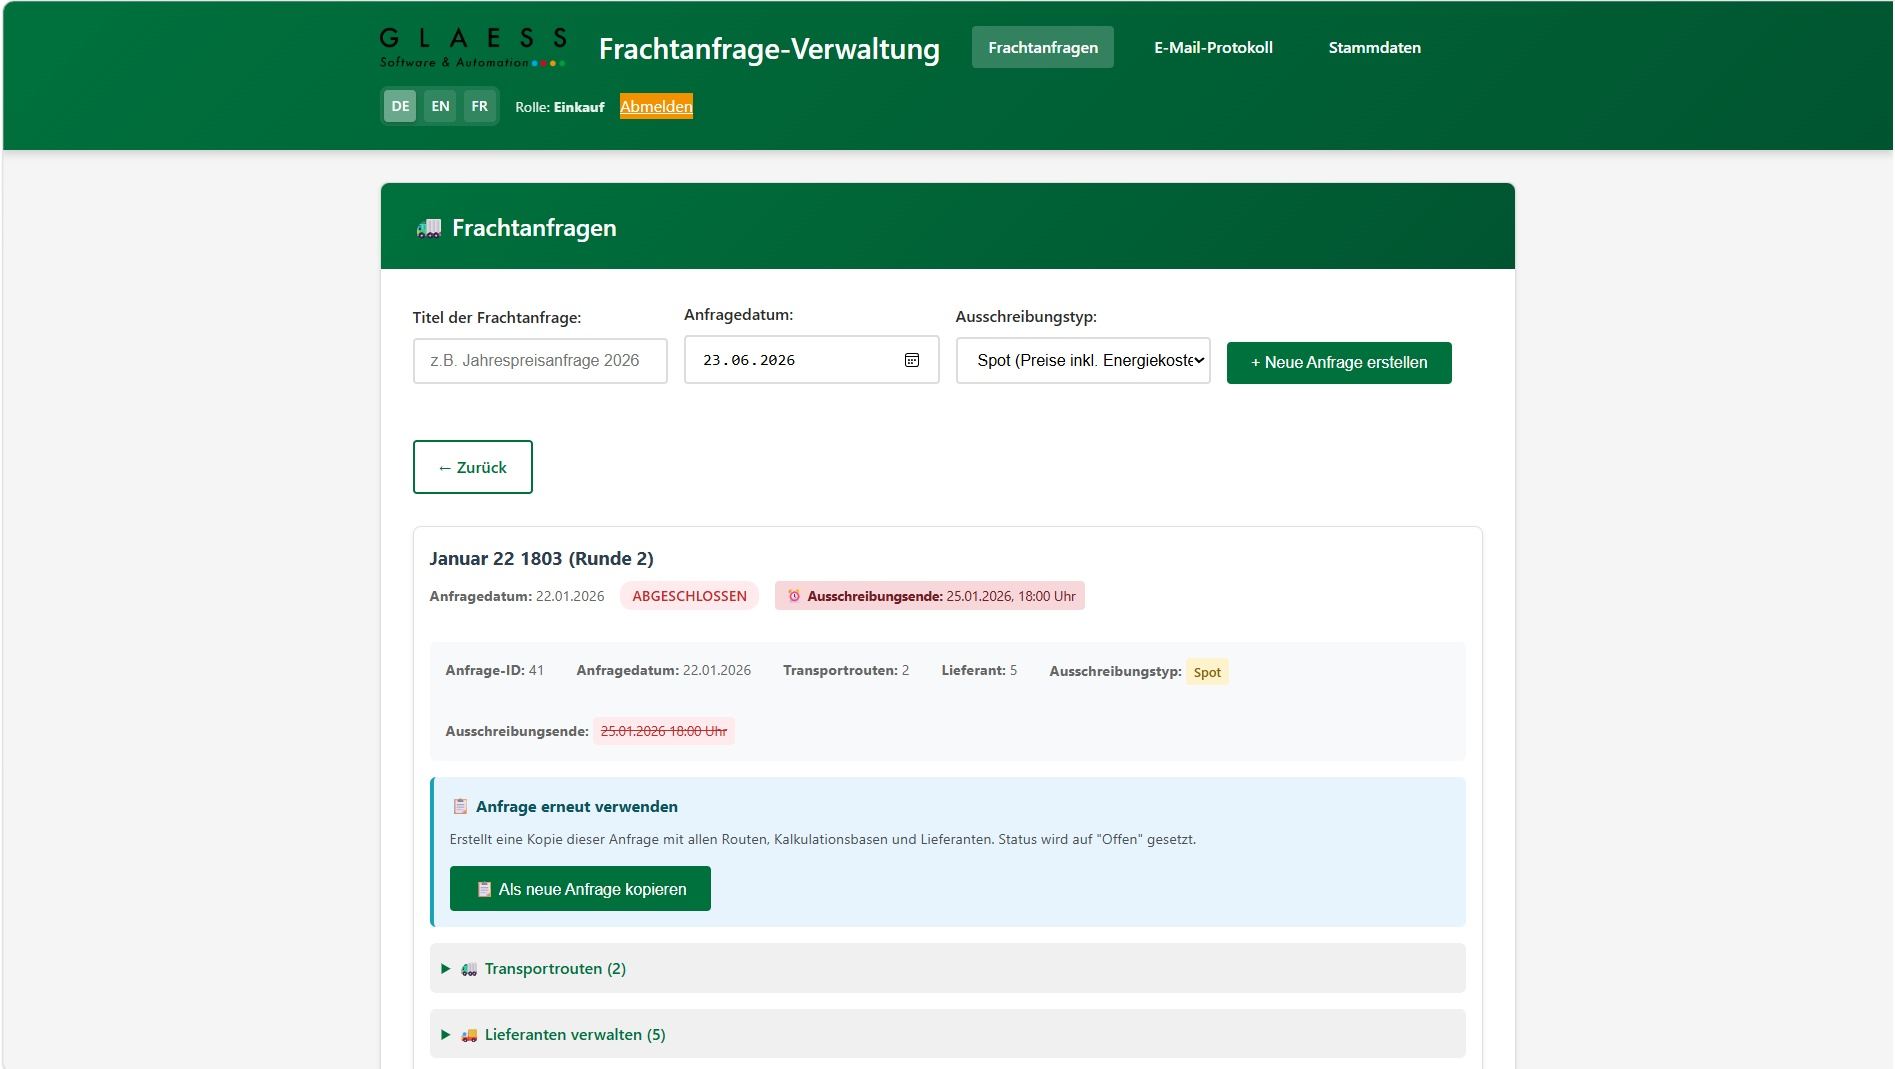Go back with the Zurück button
Image resolution: width=1895 pixels, height=1069 pixels.
pyautogui.click(x=472, y=467)
